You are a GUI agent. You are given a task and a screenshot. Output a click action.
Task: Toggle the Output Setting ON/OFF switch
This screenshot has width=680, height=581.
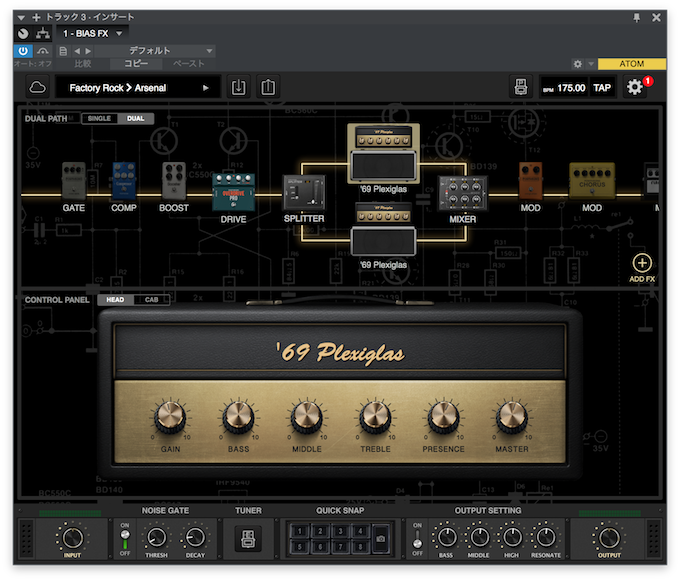(x=417, y=539)
